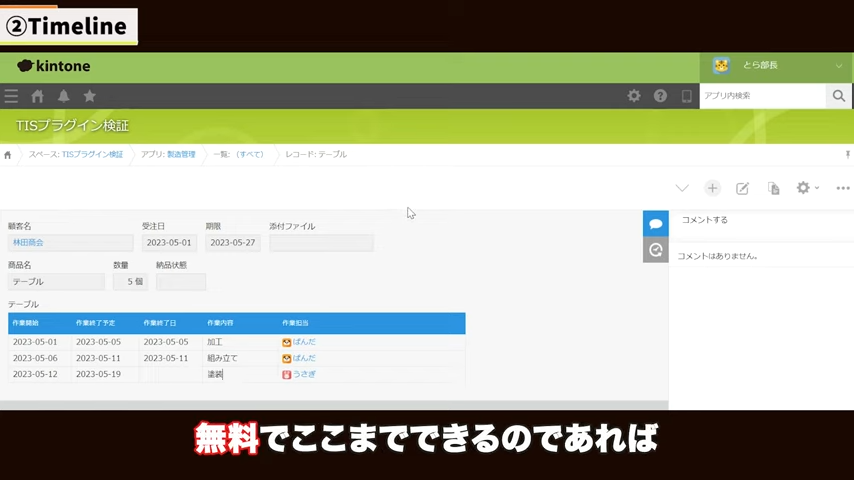The height and width of the screenshot is (480, 854).
Task: Click in the アプリ内検索 search field
Action: 762,96
